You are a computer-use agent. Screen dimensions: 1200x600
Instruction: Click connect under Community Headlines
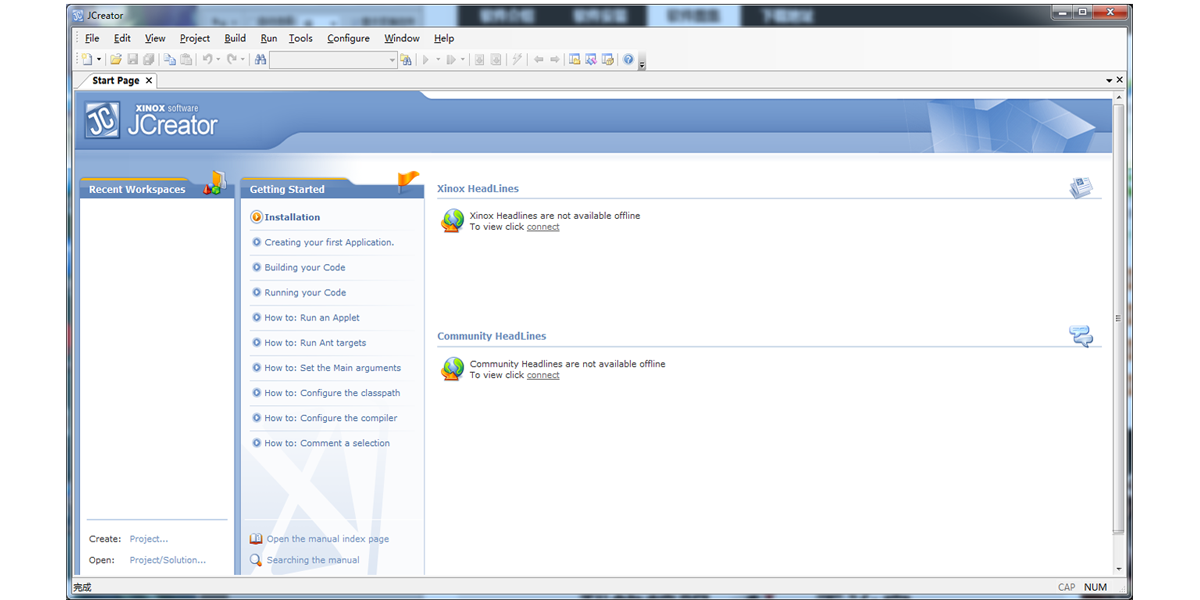click(543, 375)
